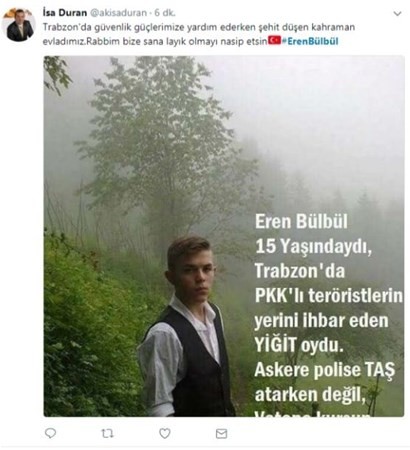Viewport: 410px width, 450px height.
Task: Click the reply speech bubble icon
Action: [x=50, y=433]
